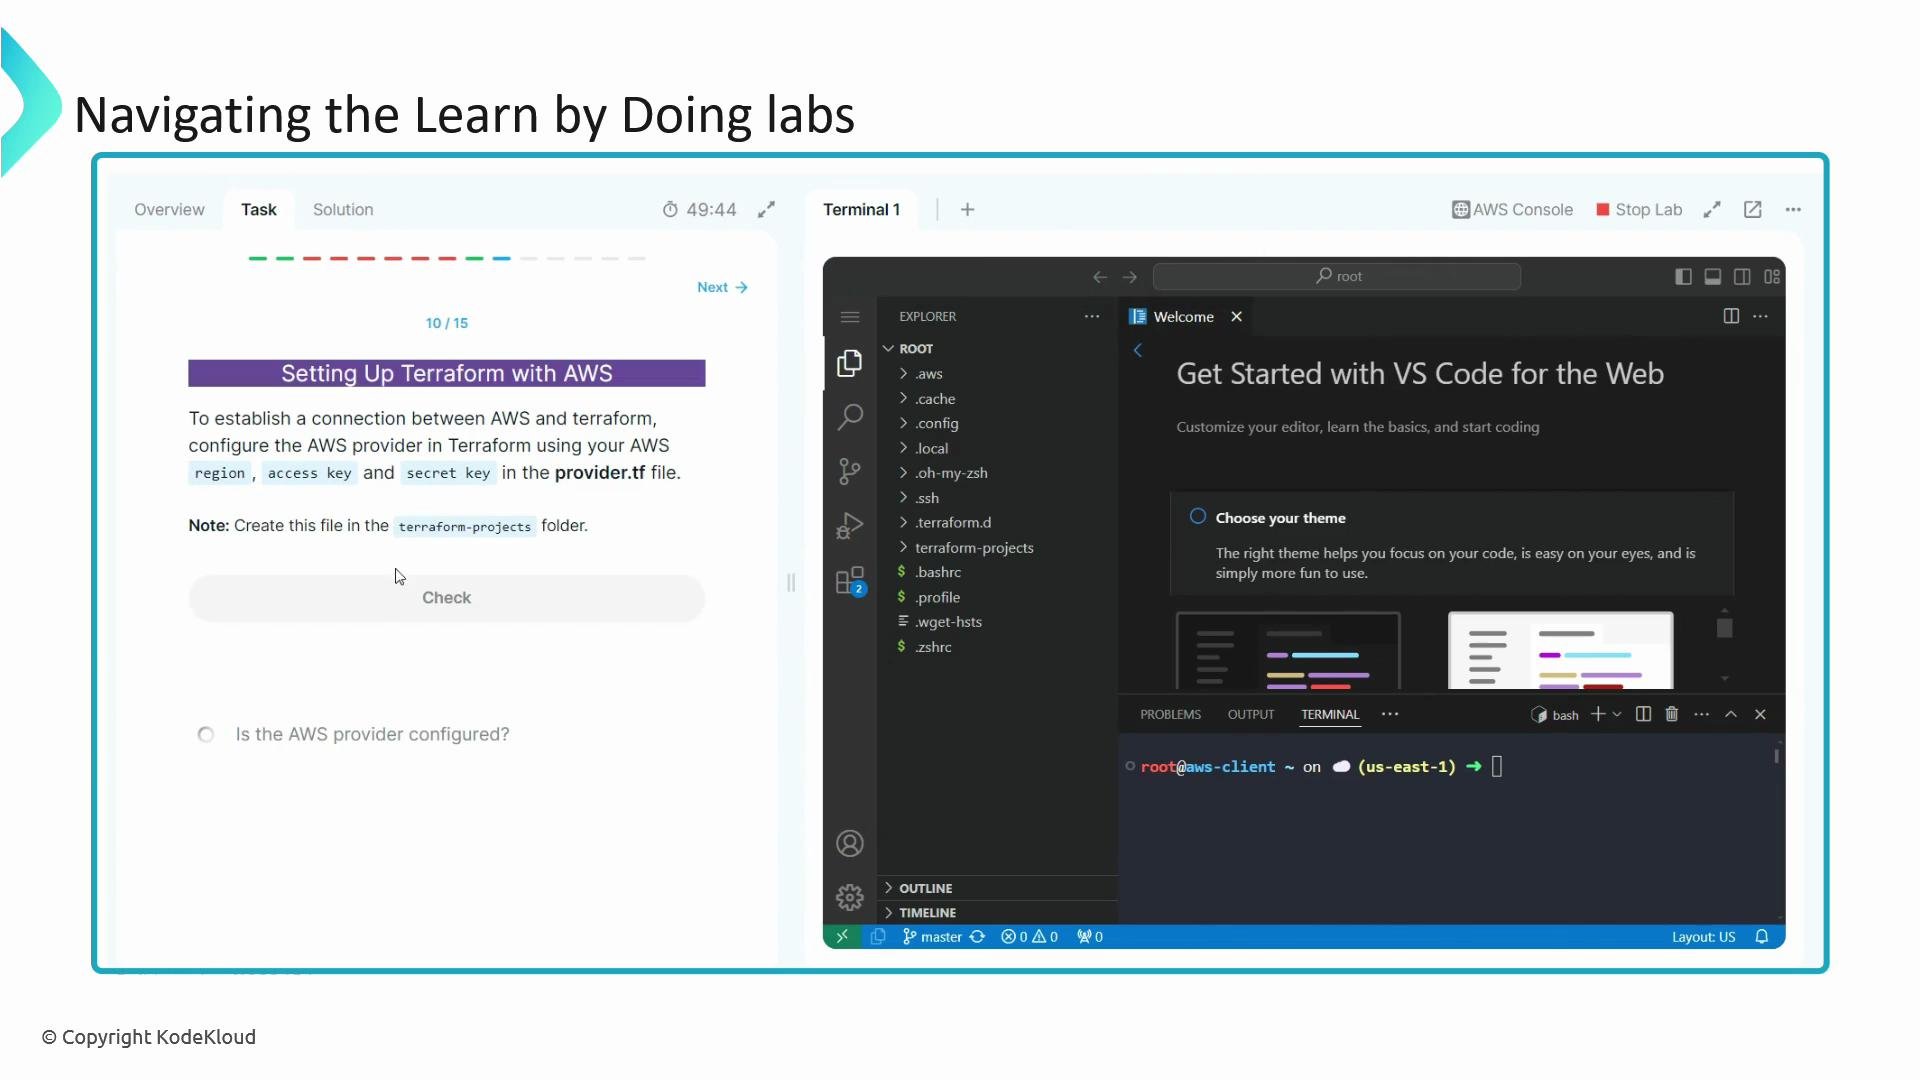The image size is (1920, 1080).
Task: Open the Run and Debug view
Action: pyautogui.click(x=850, y=526)
